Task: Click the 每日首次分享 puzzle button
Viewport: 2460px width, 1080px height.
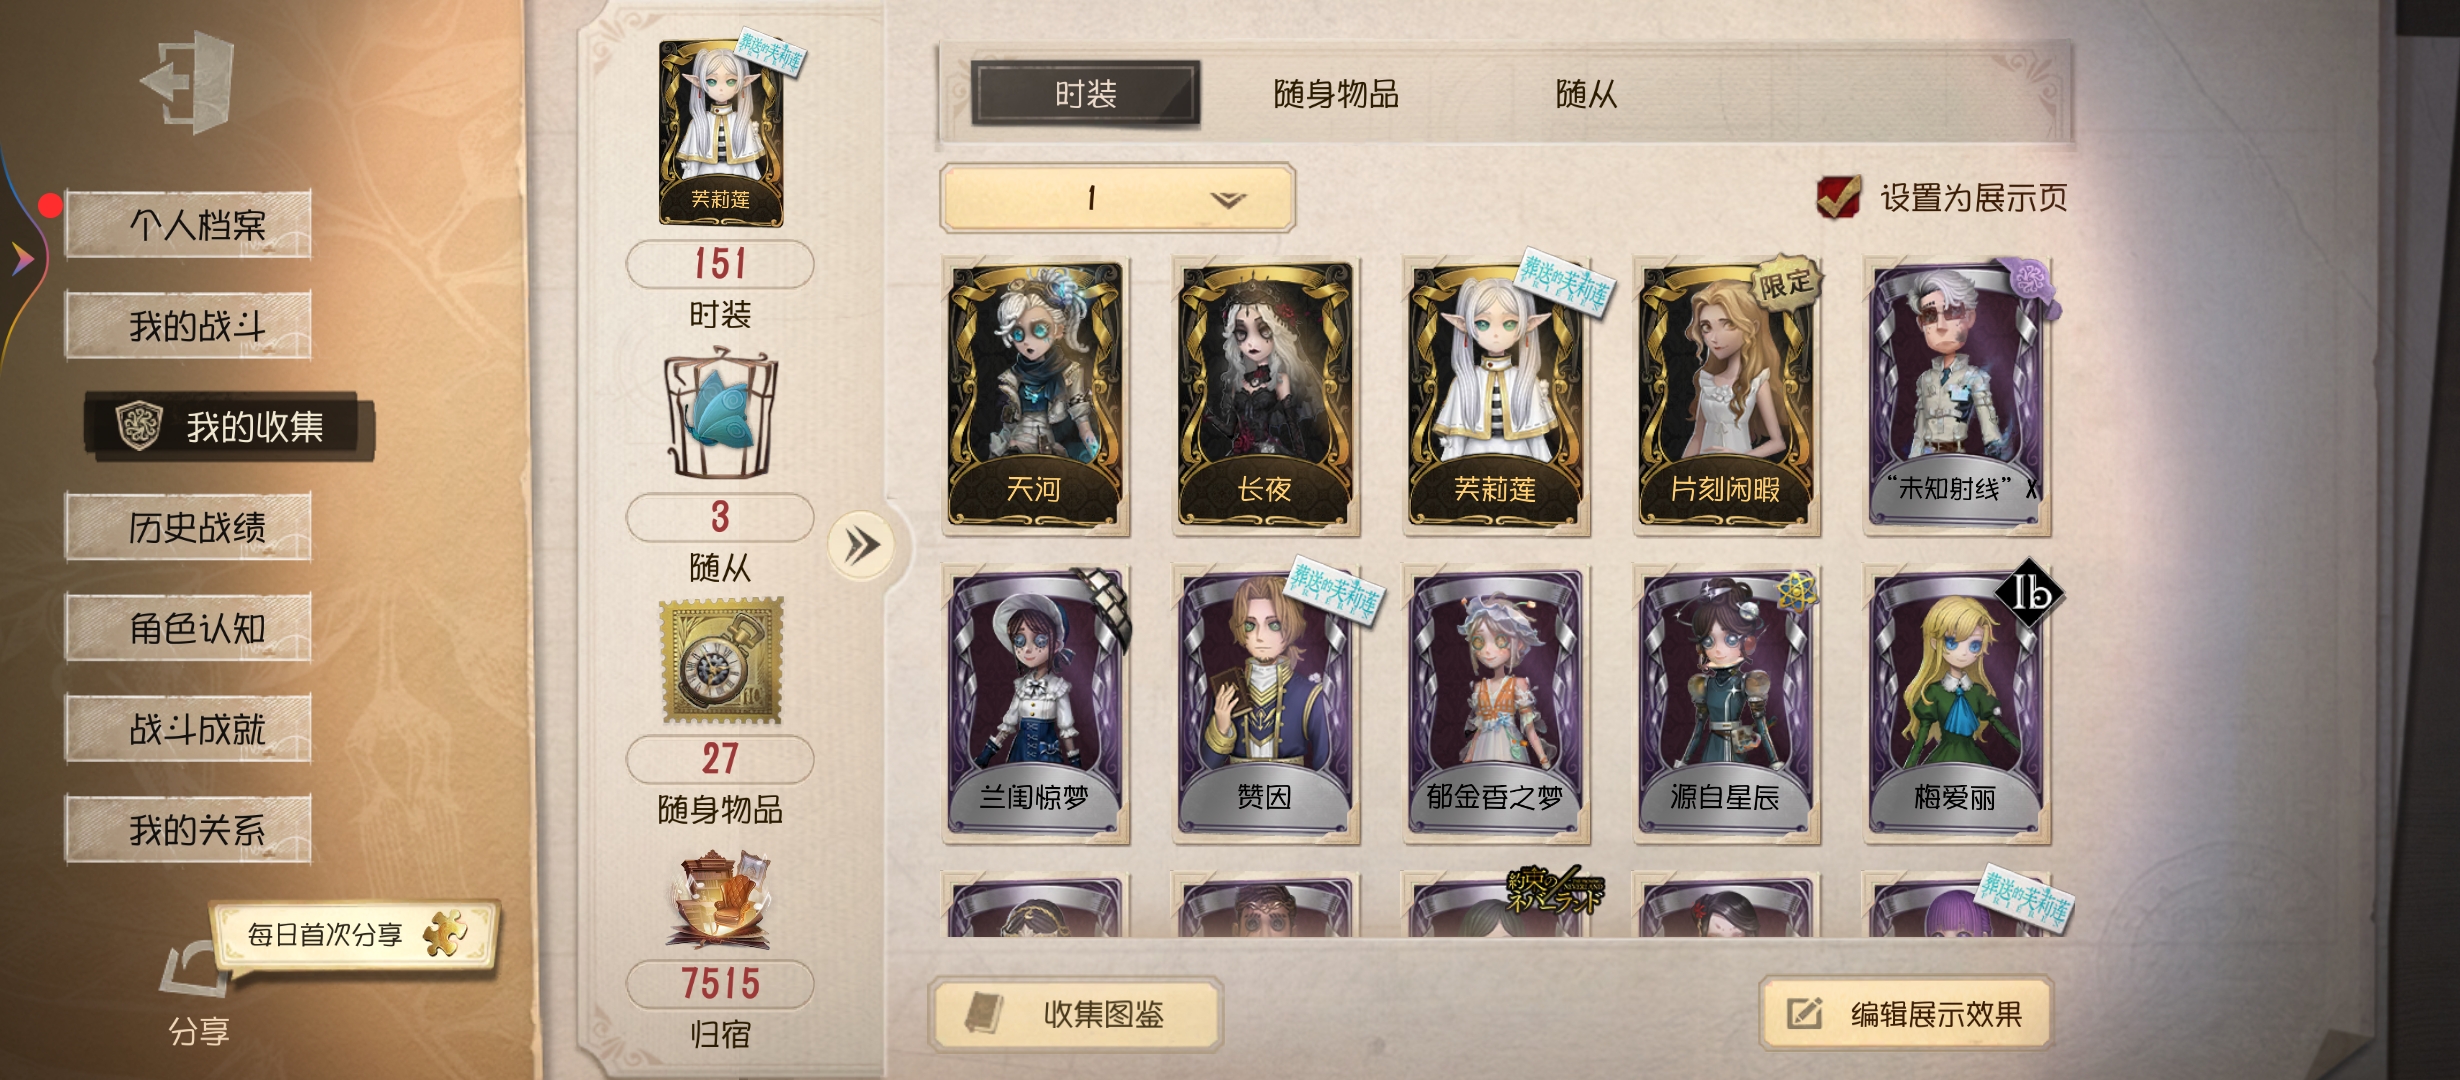Action: pyautogui.click(x=355, y=934)
